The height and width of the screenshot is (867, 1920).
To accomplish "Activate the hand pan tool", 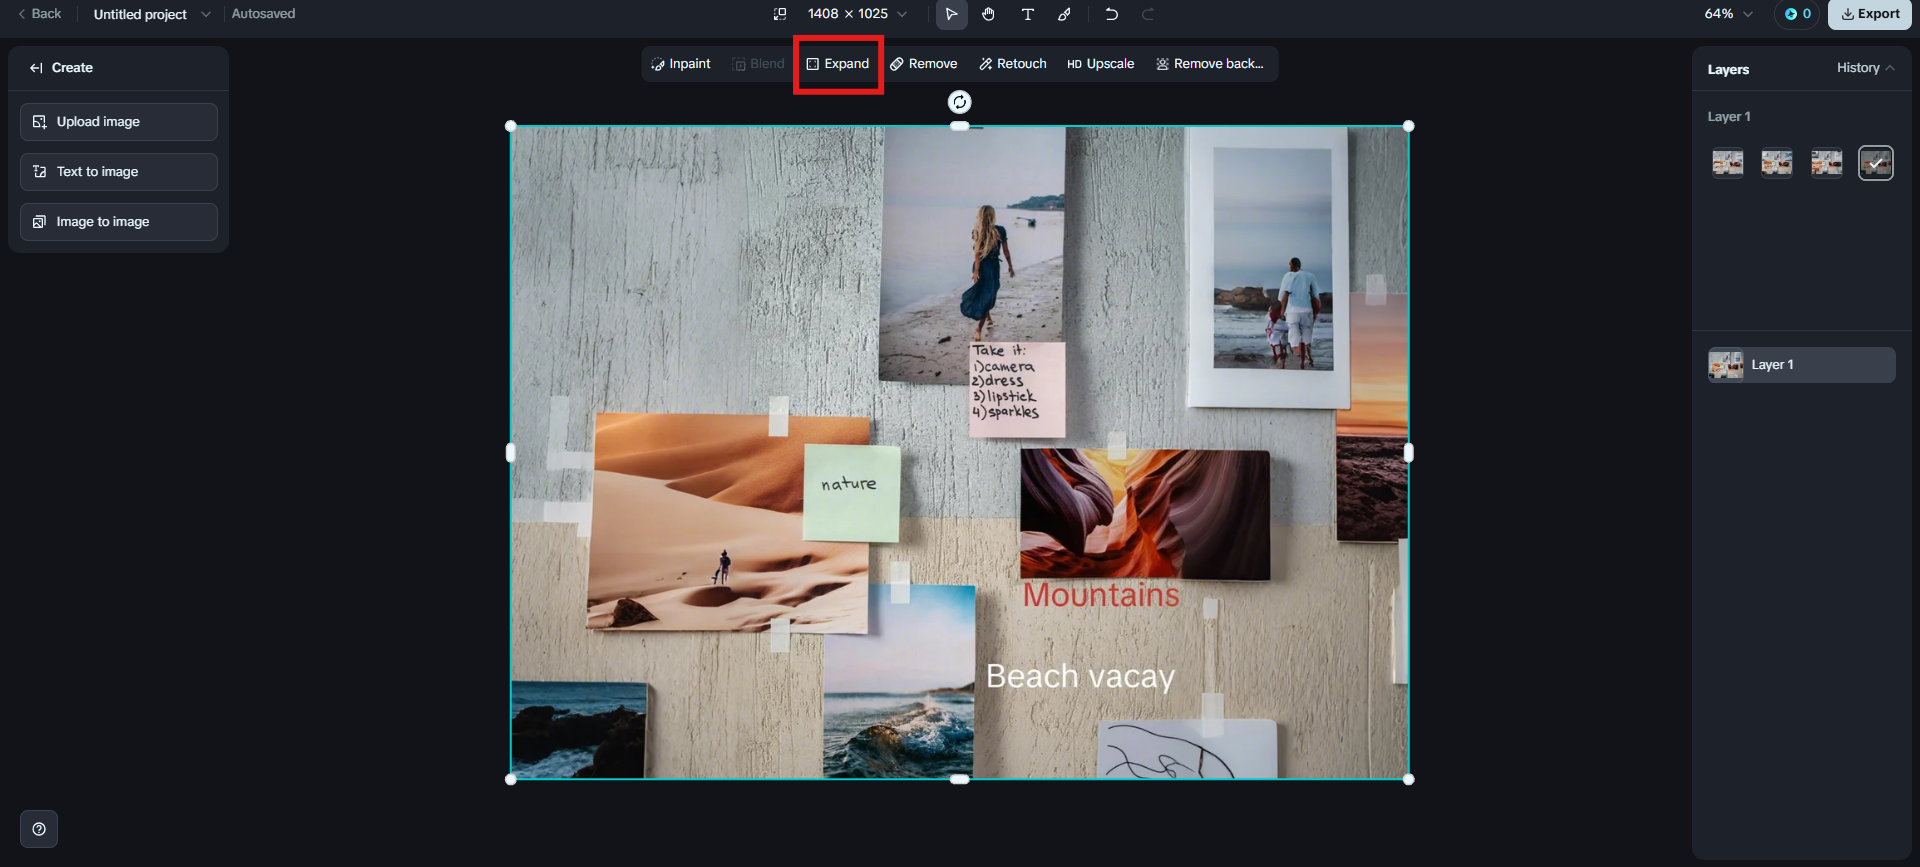I will point(988,14).
